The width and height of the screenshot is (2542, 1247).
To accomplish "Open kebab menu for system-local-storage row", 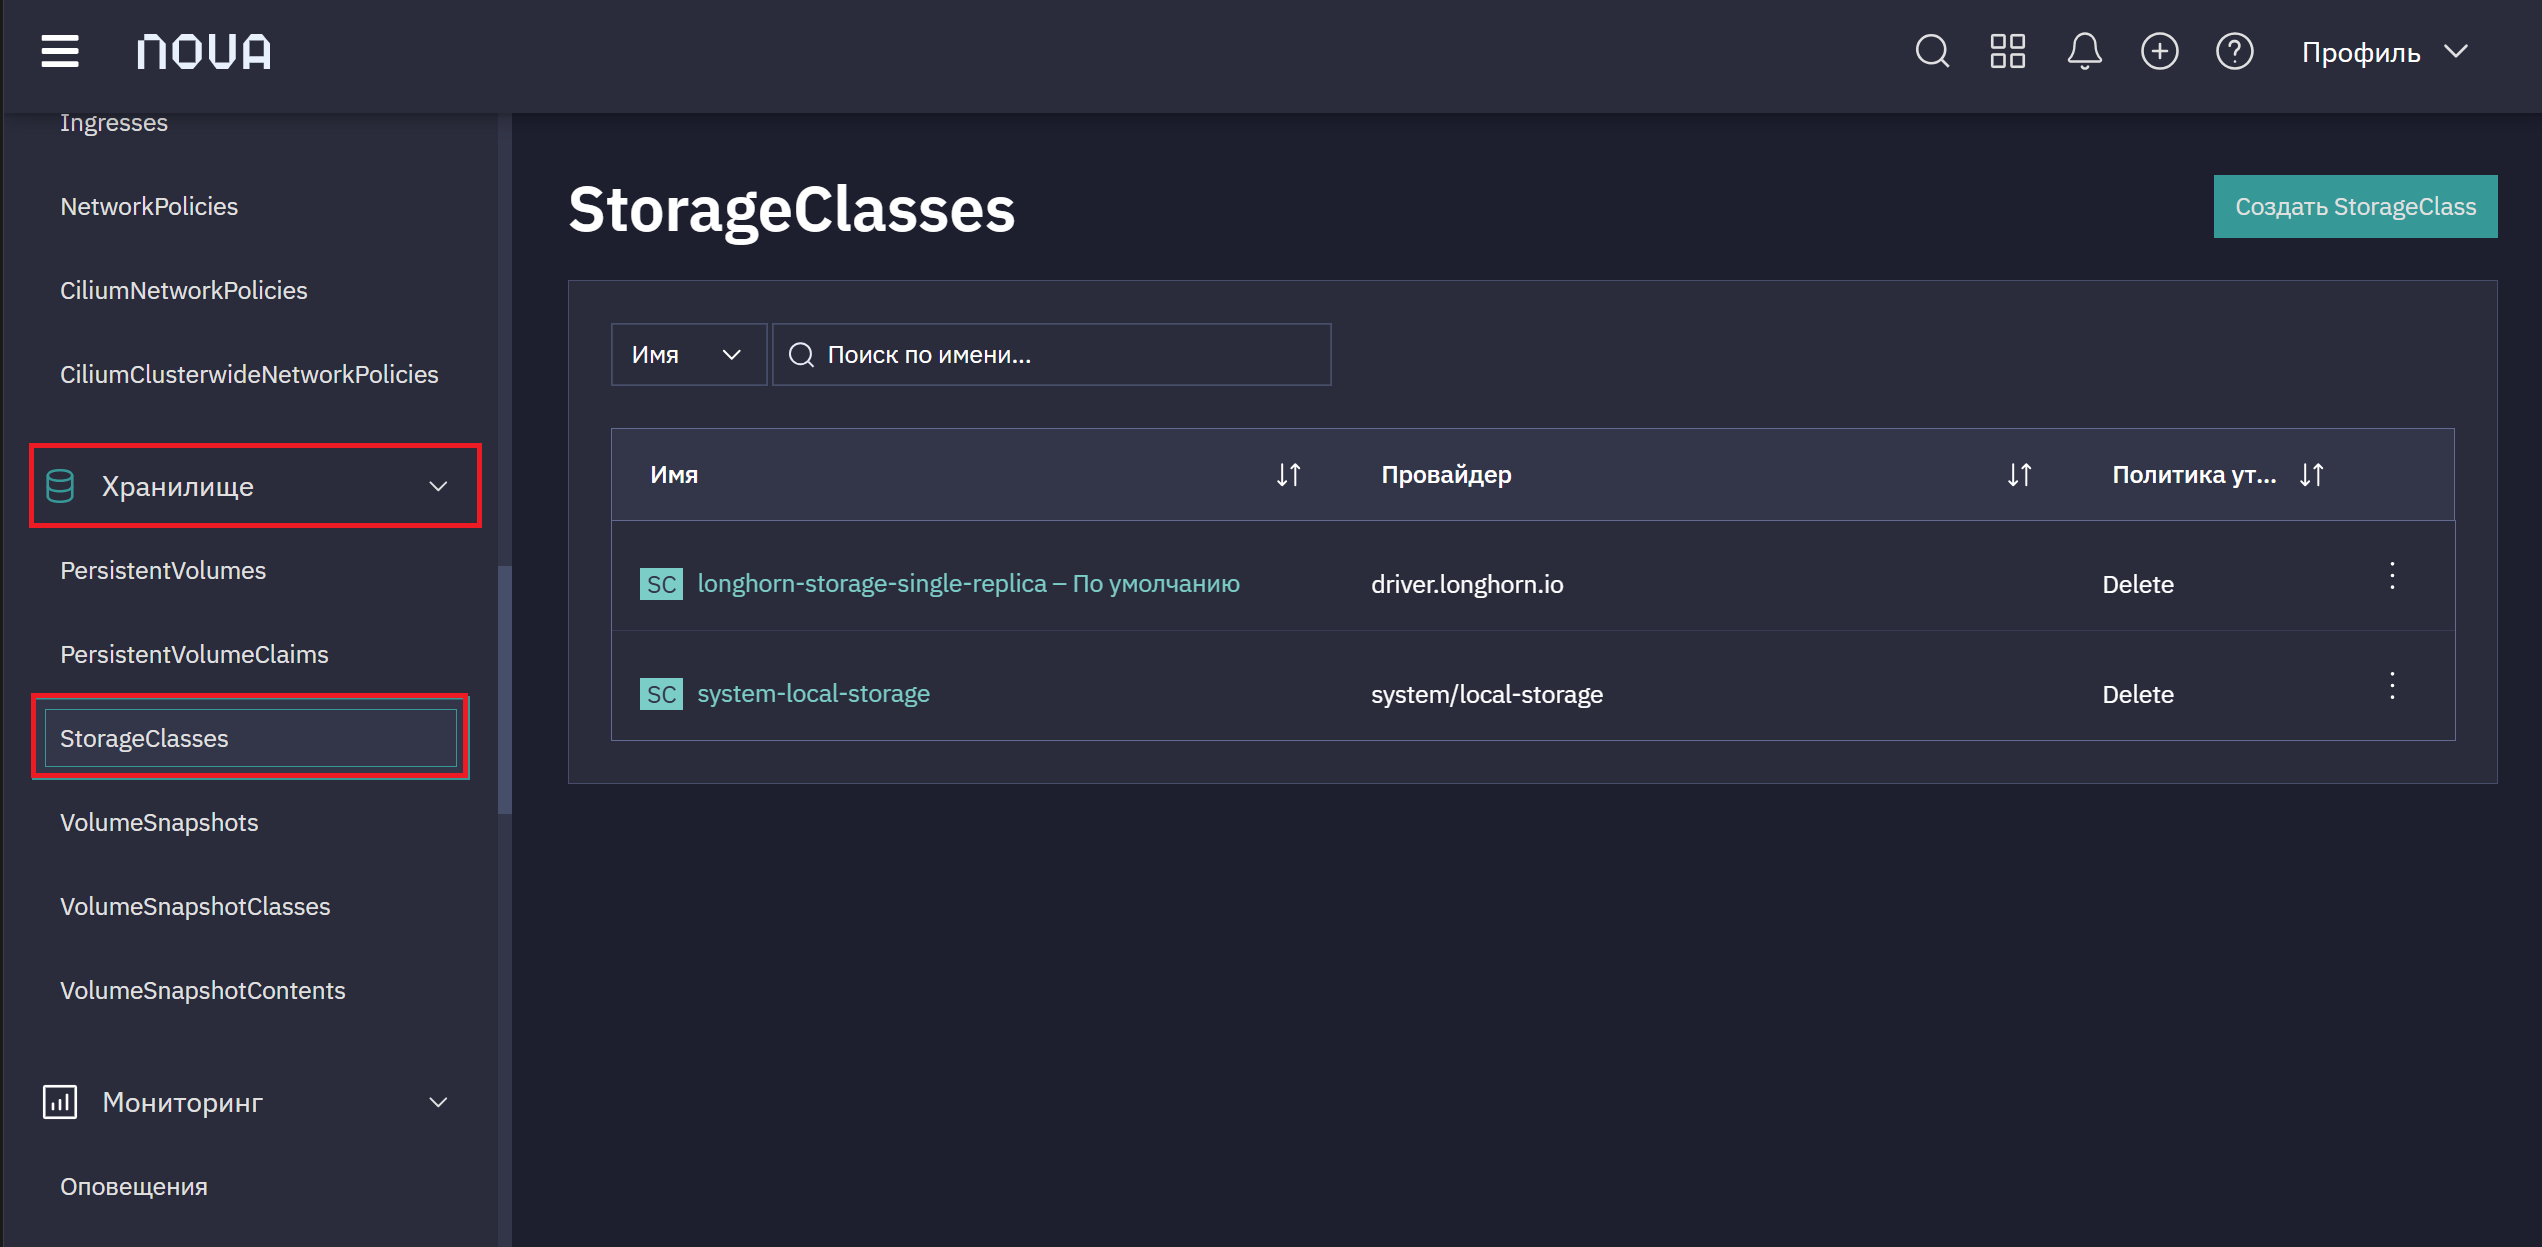I will [2392, 685].
